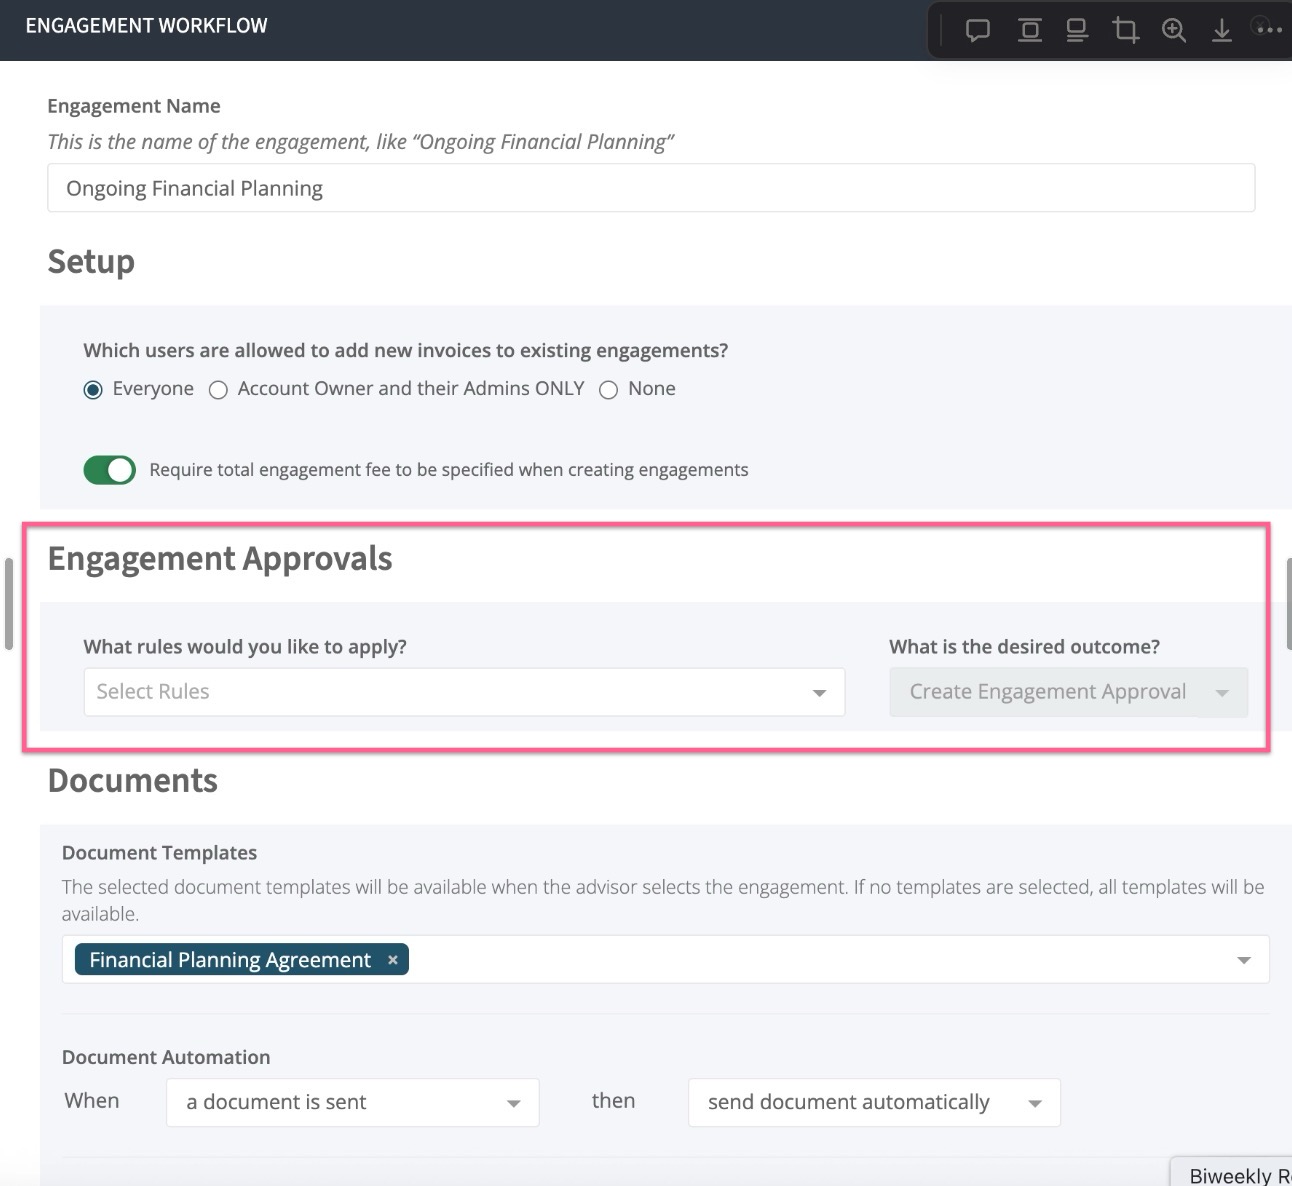1292x1186 pixels.
Task: Click the download arrow icon
Action: click(x=1222, y=30)
